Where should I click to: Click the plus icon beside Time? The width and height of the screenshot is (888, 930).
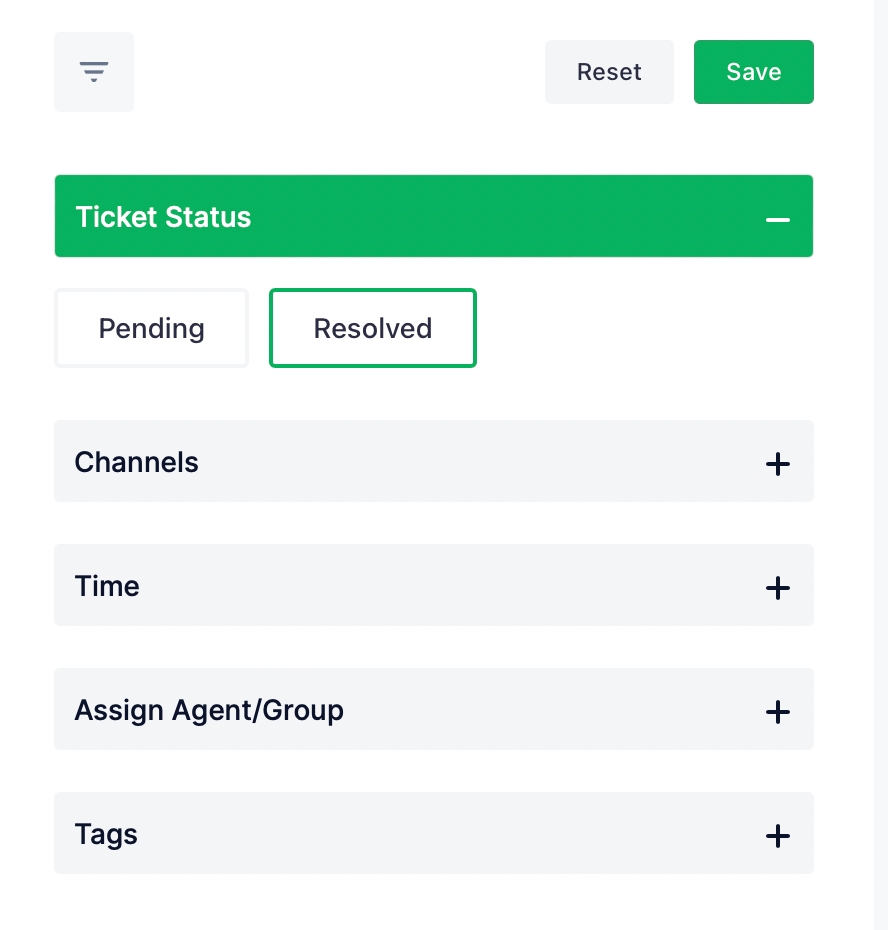pyautogui.click(x=777, y=587)
